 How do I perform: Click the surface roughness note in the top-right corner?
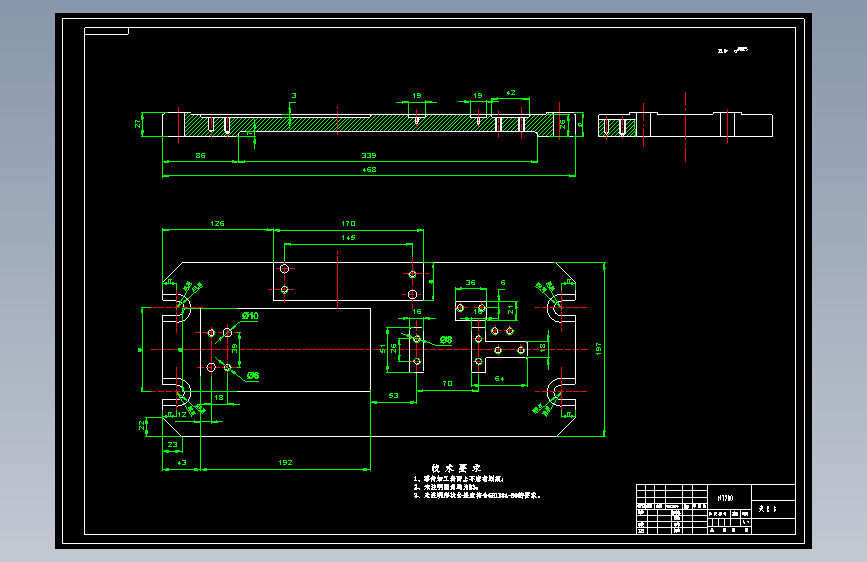click(x=733, y=50)
